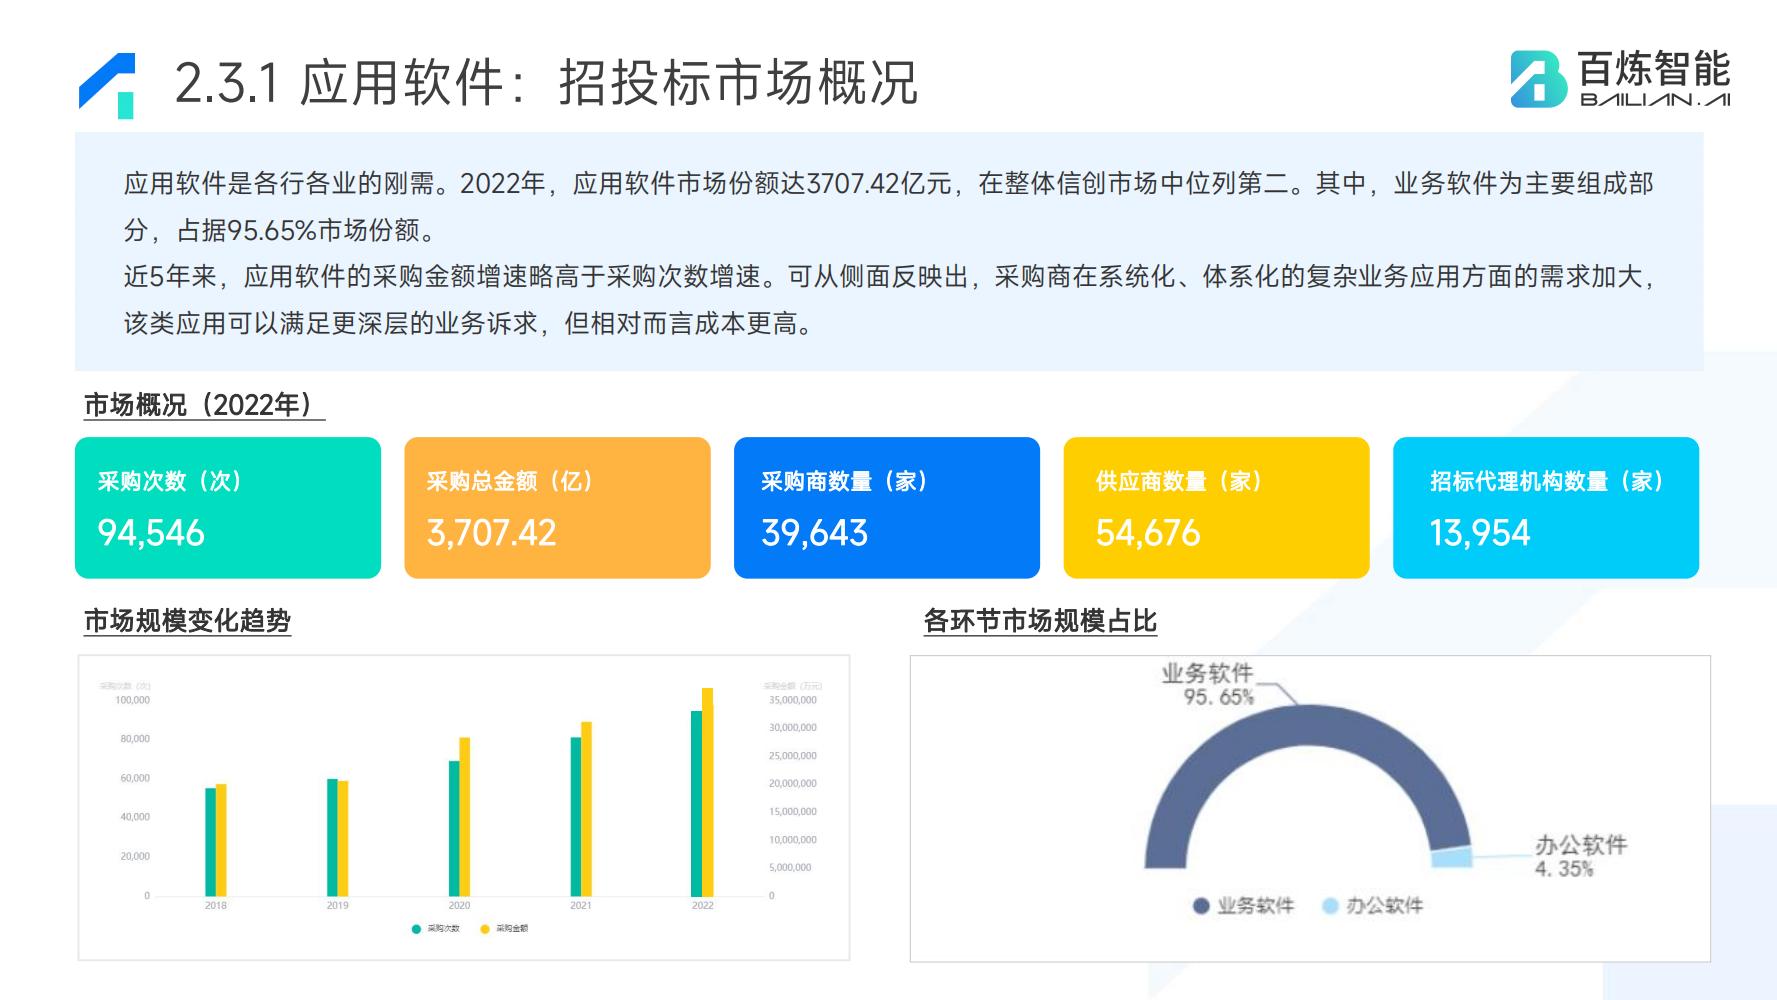Select the blue 采购商数量（家）card
The width and height of the screenshot is (1777, 1000).
[x=887, y=508]
